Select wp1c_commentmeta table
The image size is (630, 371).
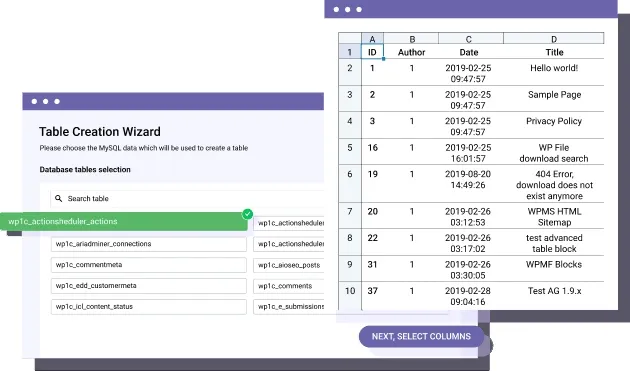pyautogui.click(x=149, y=265)
